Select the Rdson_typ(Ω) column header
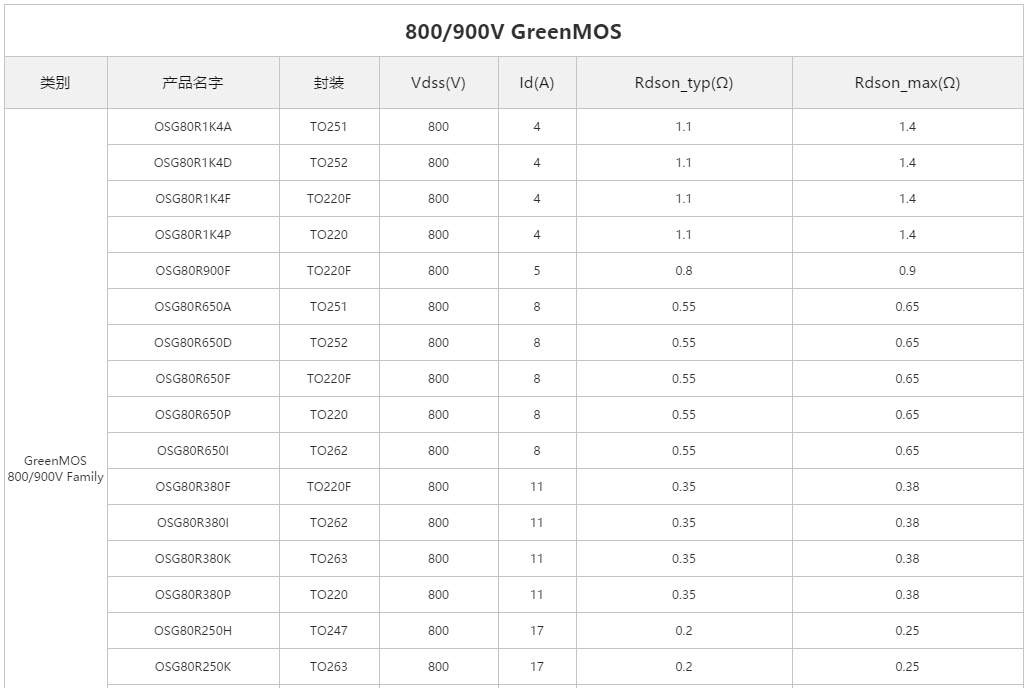 coord(684,83)
